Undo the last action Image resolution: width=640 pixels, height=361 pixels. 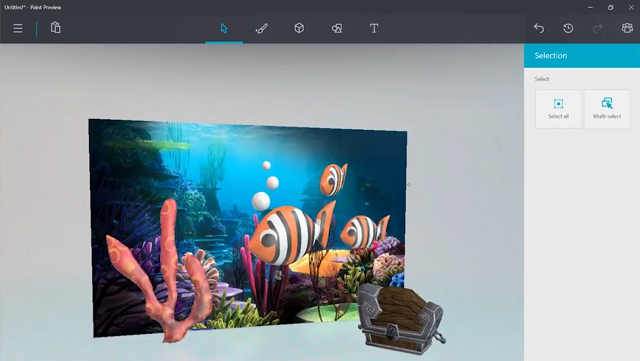pos(539,28)
